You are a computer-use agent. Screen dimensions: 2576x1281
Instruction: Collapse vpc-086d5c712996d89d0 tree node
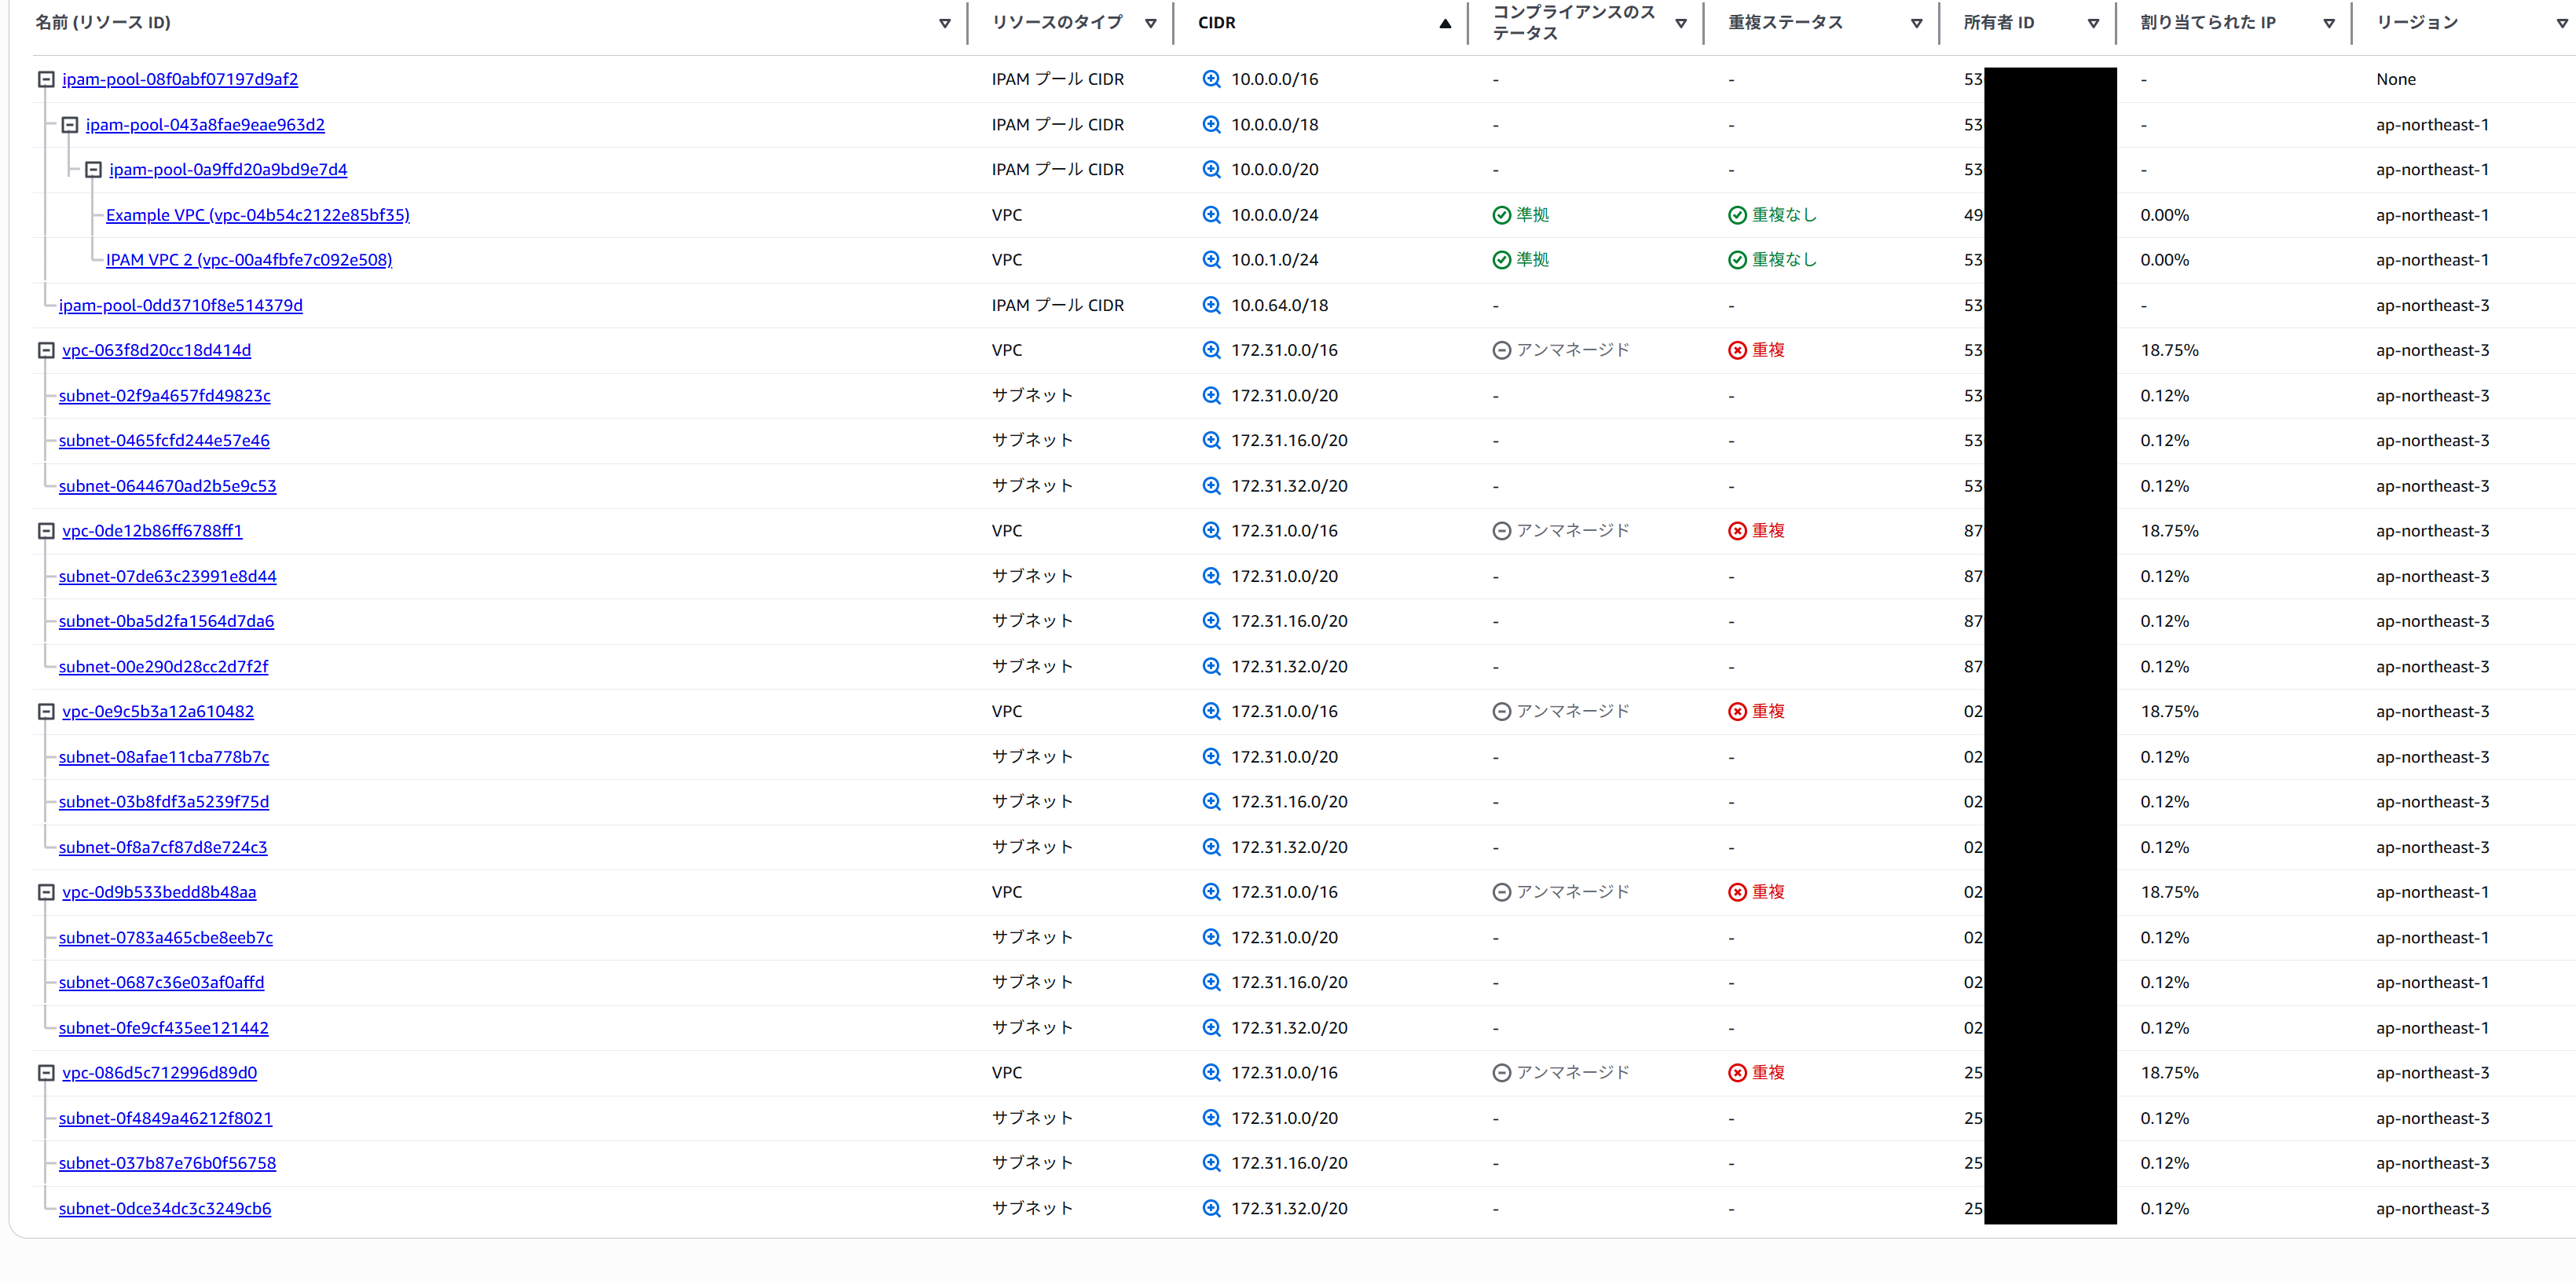[x=46, y=1073]
